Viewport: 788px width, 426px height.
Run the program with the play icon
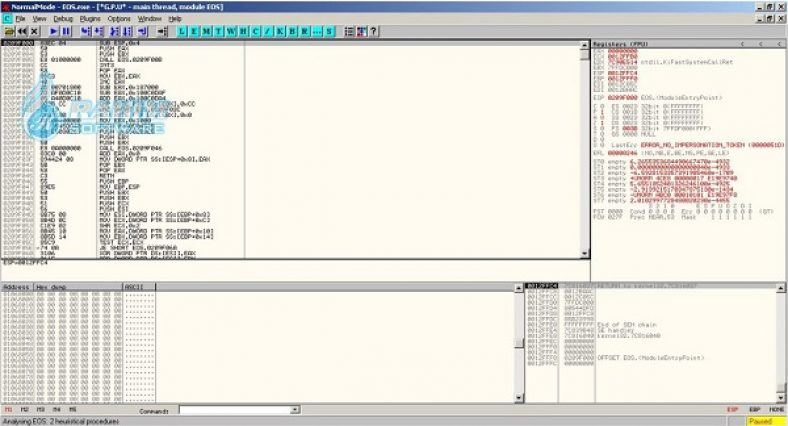coord(54,31)
